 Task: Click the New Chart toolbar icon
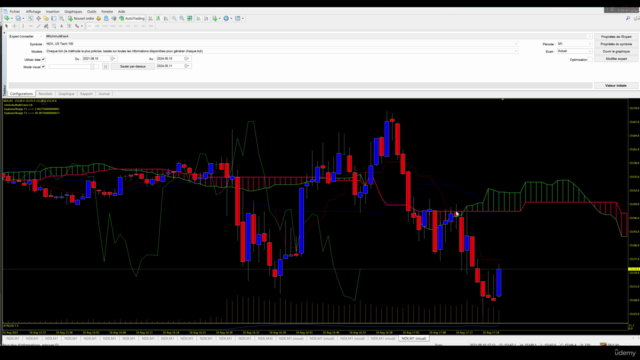point(7,18)
